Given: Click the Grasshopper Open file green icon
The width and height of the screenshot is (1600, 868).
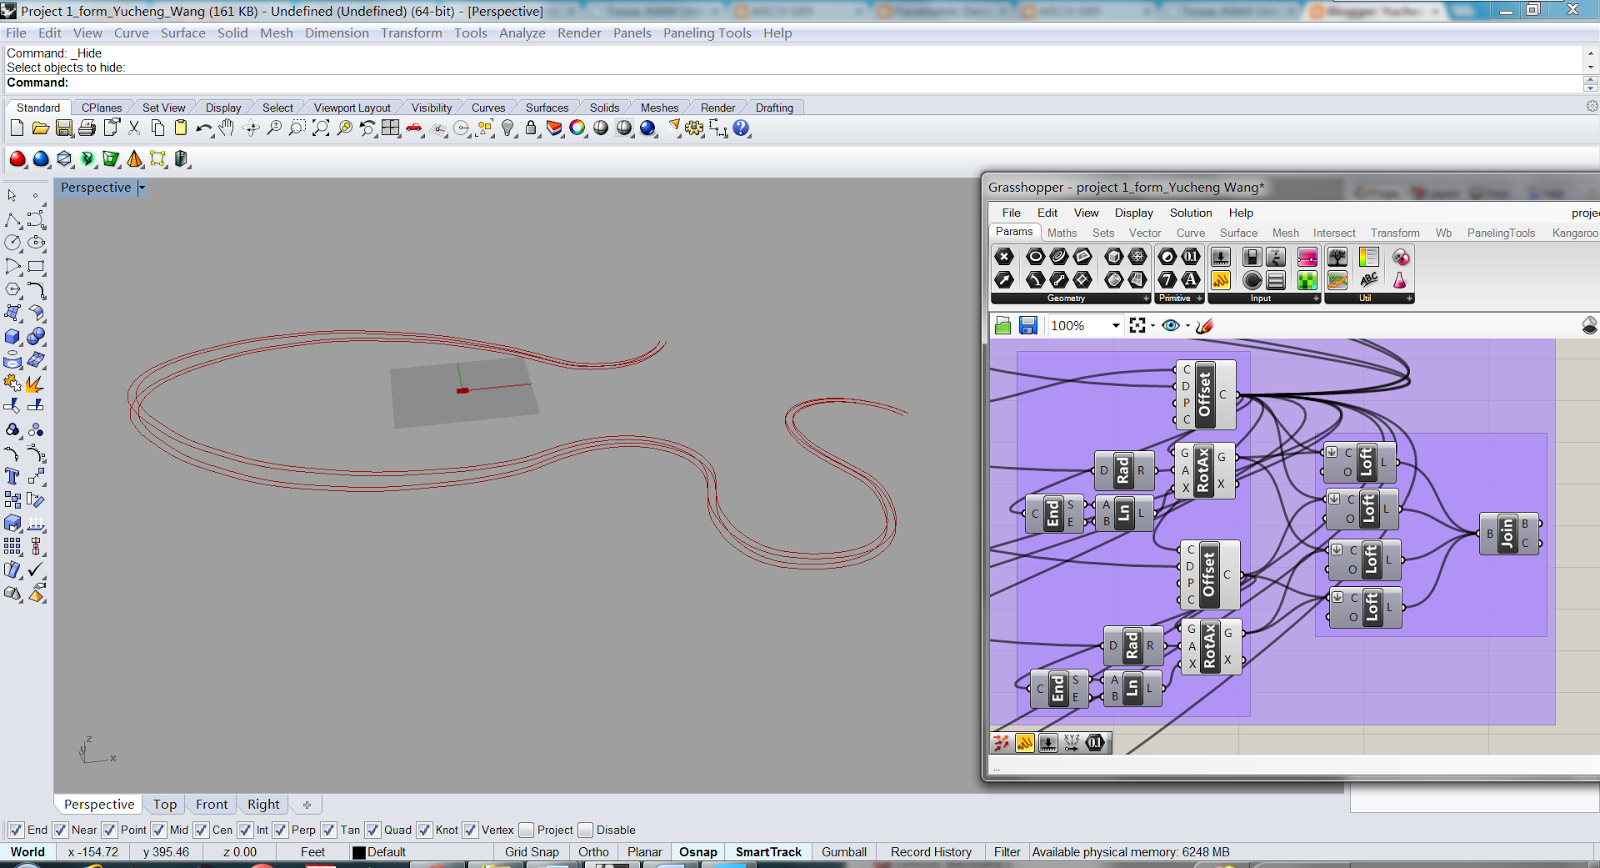Looking at the screenshot, I should point(1003,325).
